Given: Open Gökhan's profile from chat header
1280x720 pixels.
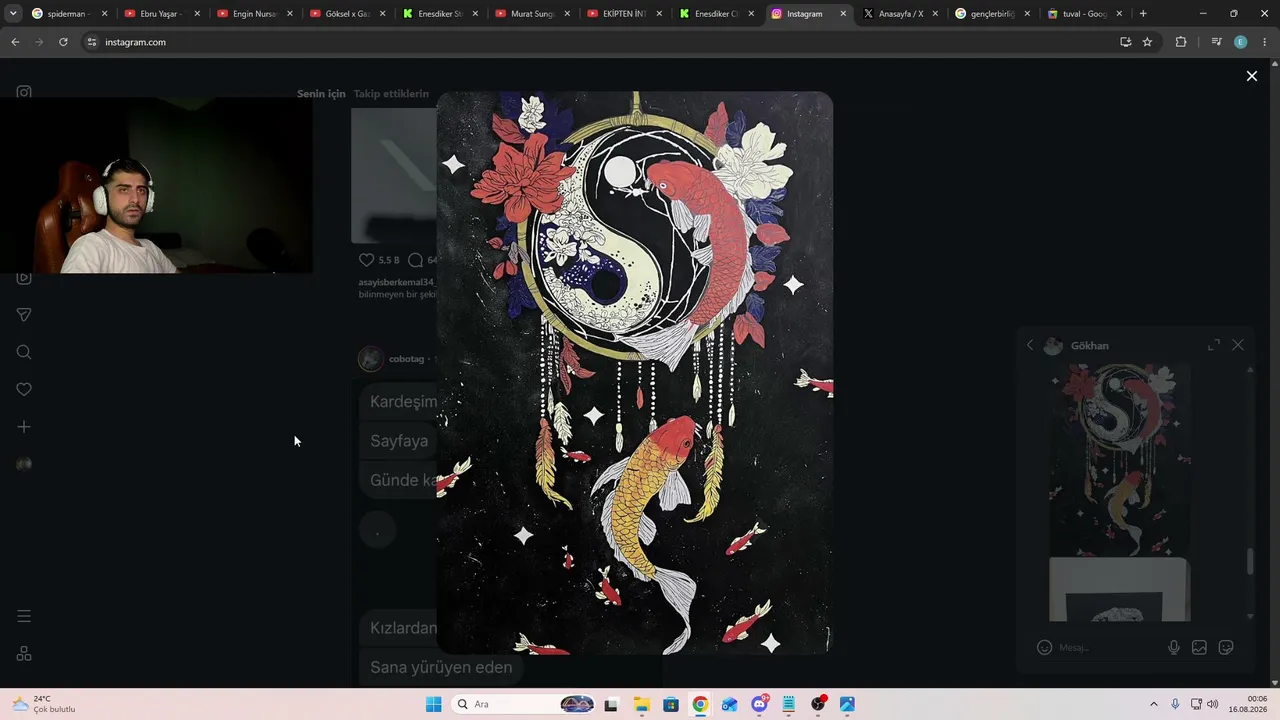Looking at the screenshot, I should click(1089, 346).
